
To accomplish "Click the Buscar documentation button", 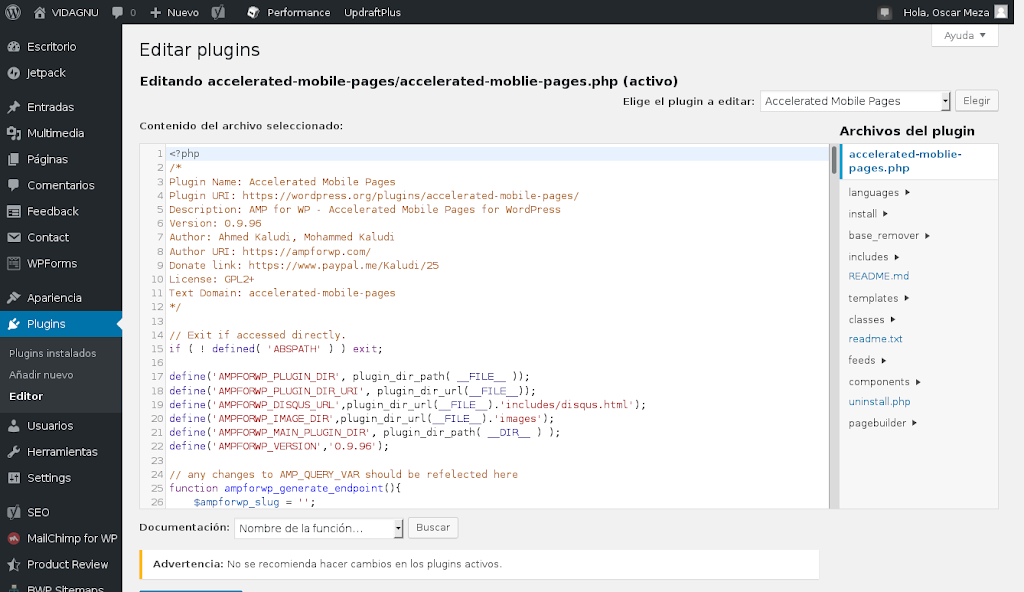I will click(x=433, y=527).
